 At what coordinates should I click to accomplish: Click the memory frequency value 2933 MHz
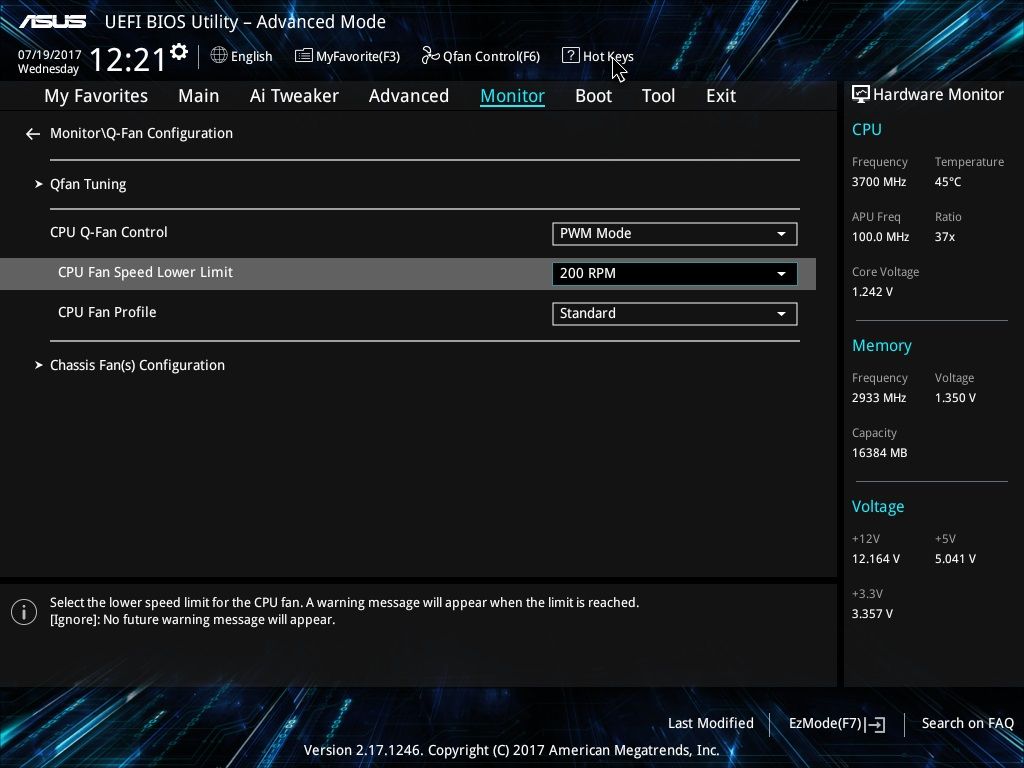(x=878, y=398)
